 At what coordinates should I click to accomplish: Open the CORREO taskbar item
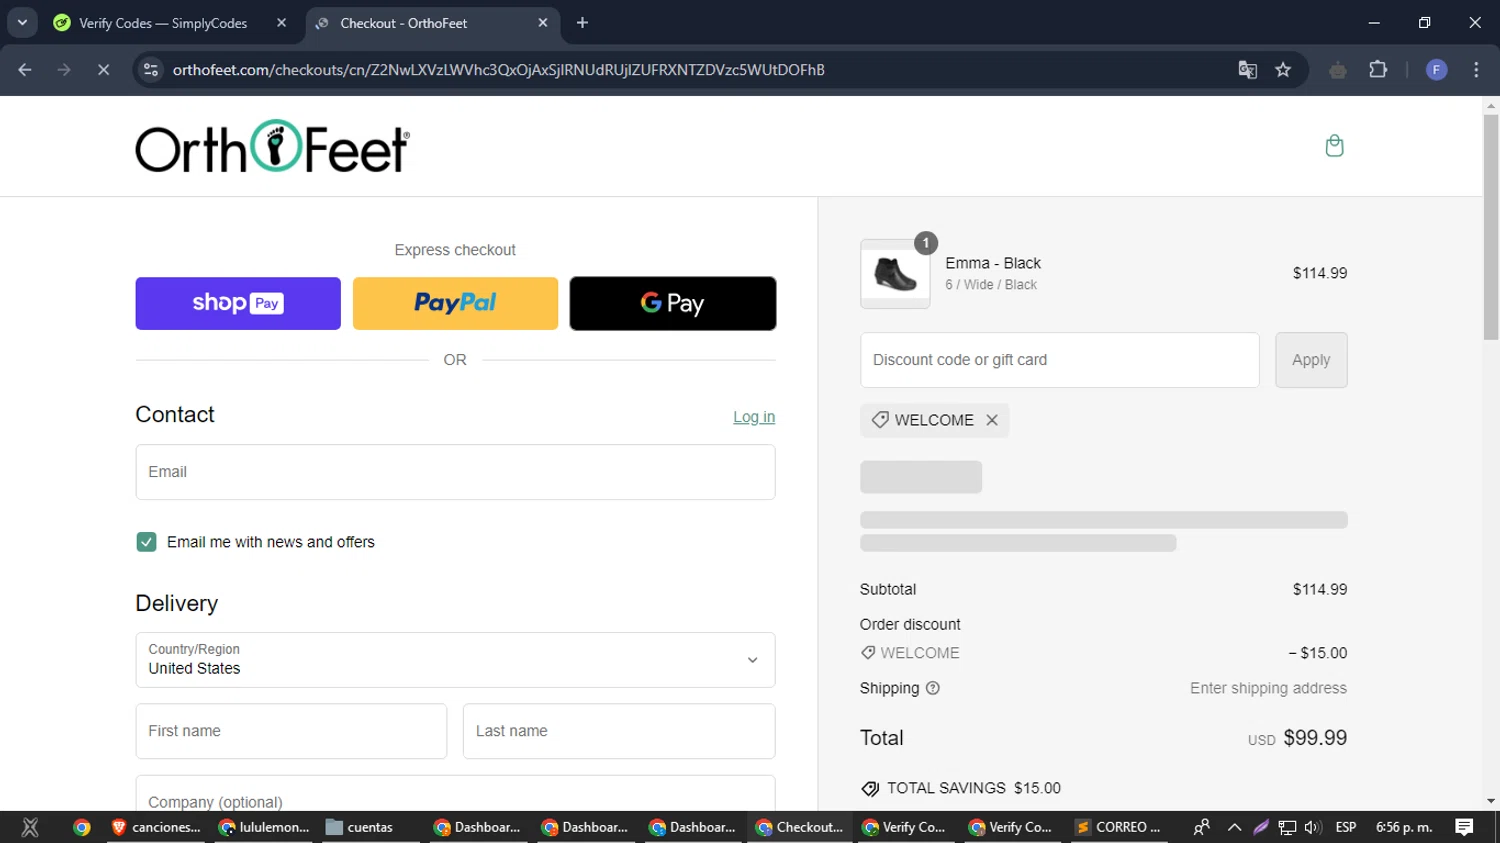tap(1118, 827)
